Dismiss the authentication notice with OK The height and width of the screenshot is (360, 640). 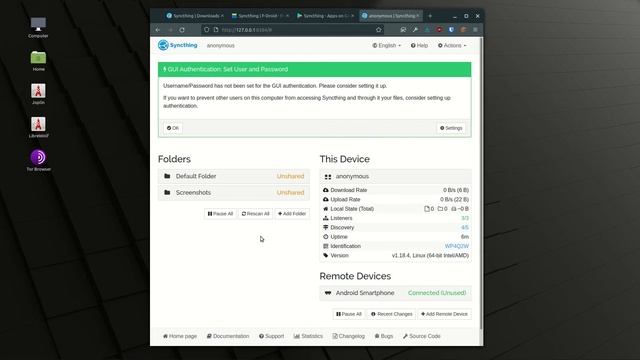tap(173, 128)
